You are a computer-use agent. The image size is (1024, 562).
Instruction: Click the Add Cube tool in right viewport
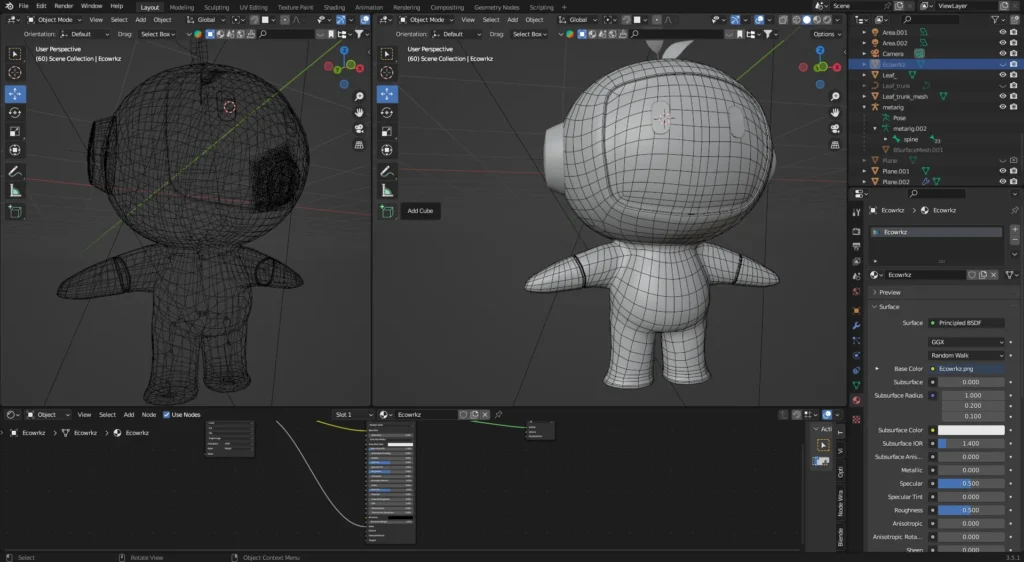coord(387,211)
